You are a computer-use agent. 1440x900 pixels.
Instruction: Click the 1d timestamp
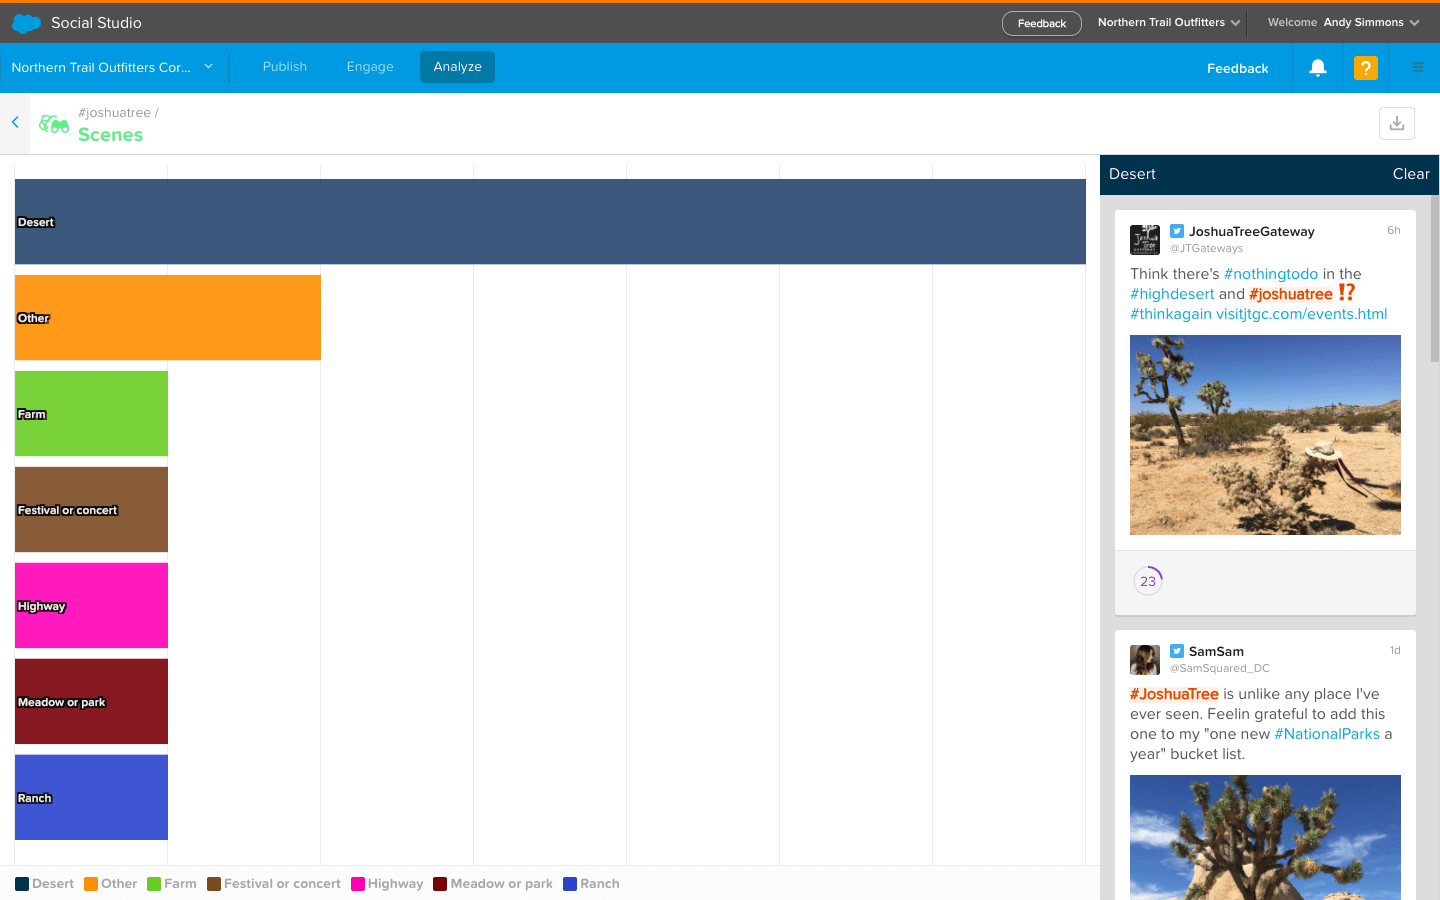pos(1395,651)
